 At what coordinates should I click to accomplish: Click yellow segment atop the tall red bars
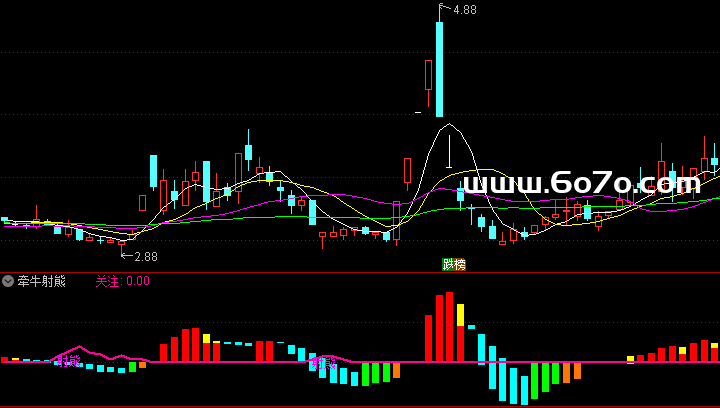pyautogui.click(x=460, y=315)
